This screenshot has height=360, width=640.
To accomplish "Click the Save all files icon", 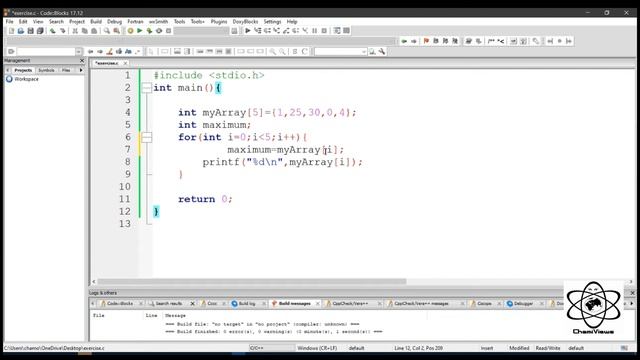I will point(40,31).
